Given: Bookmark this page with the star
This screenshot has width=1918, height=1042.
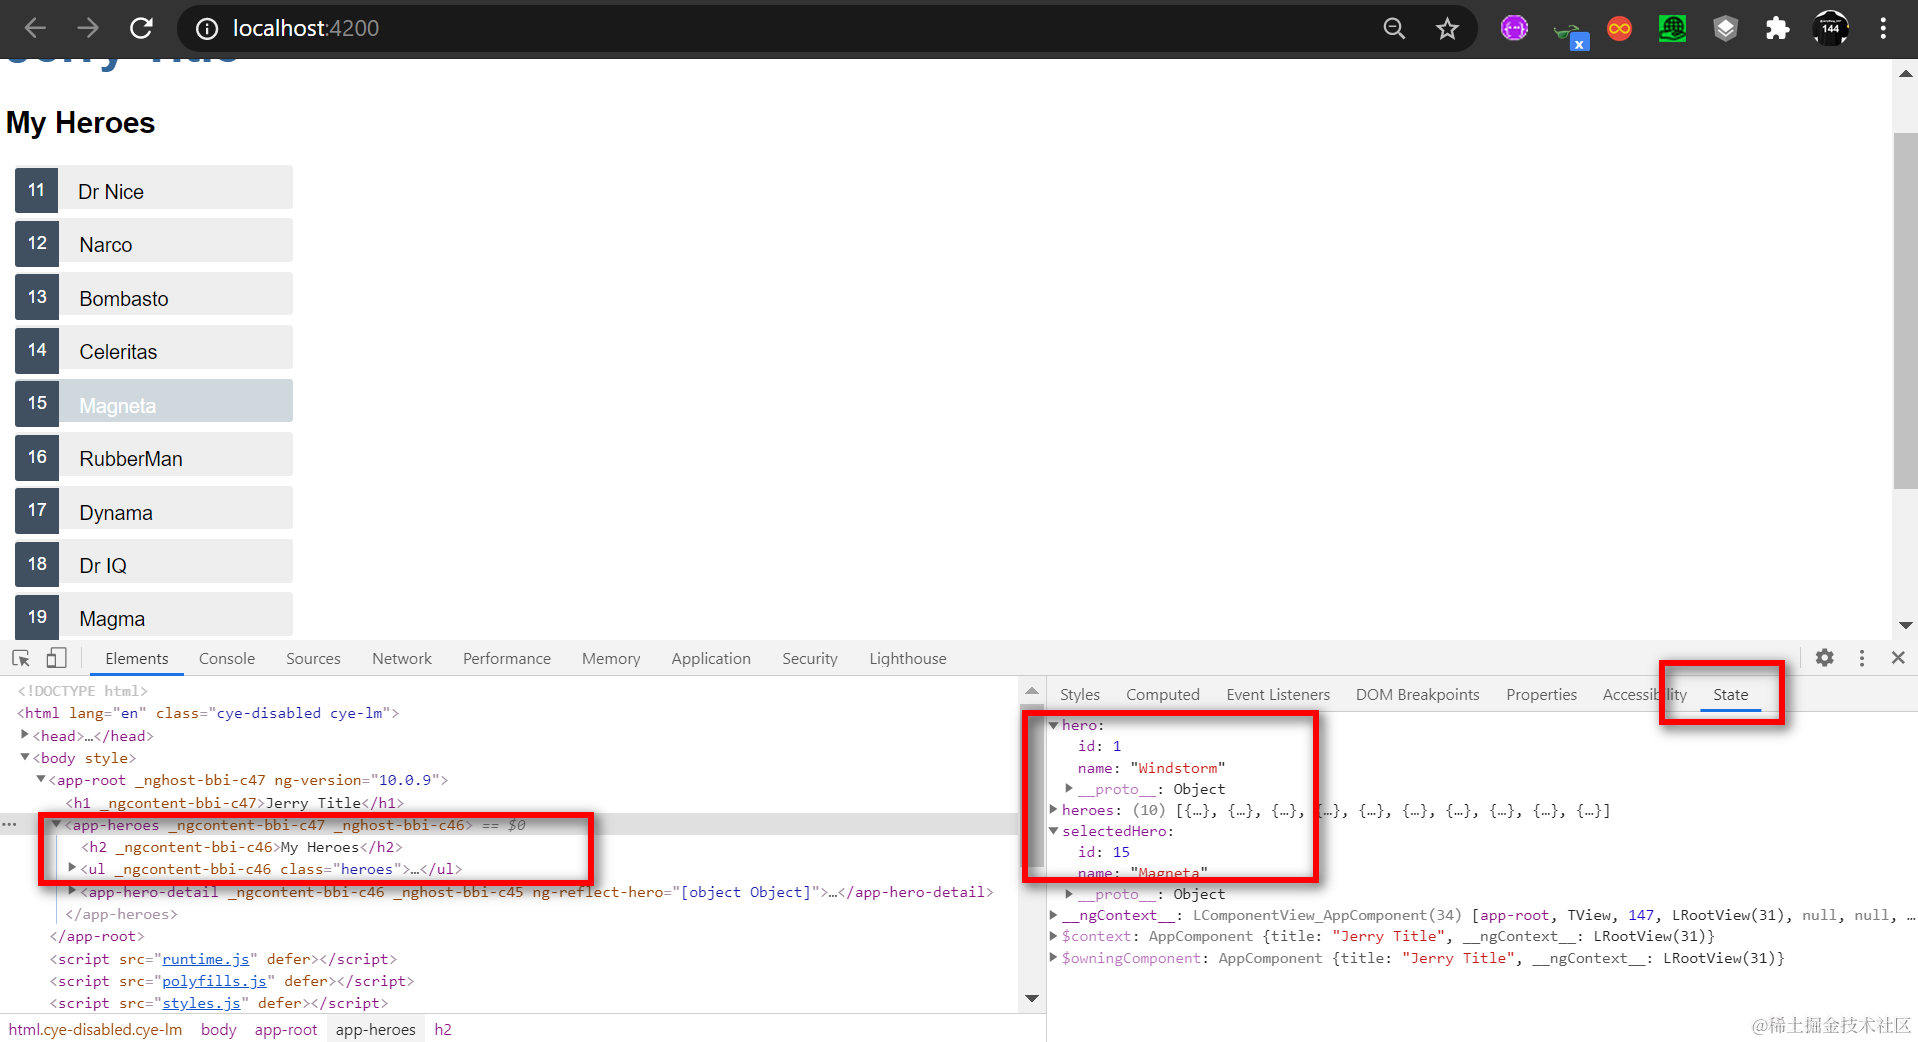Looking at the screenshot, I should point(1447,29).
